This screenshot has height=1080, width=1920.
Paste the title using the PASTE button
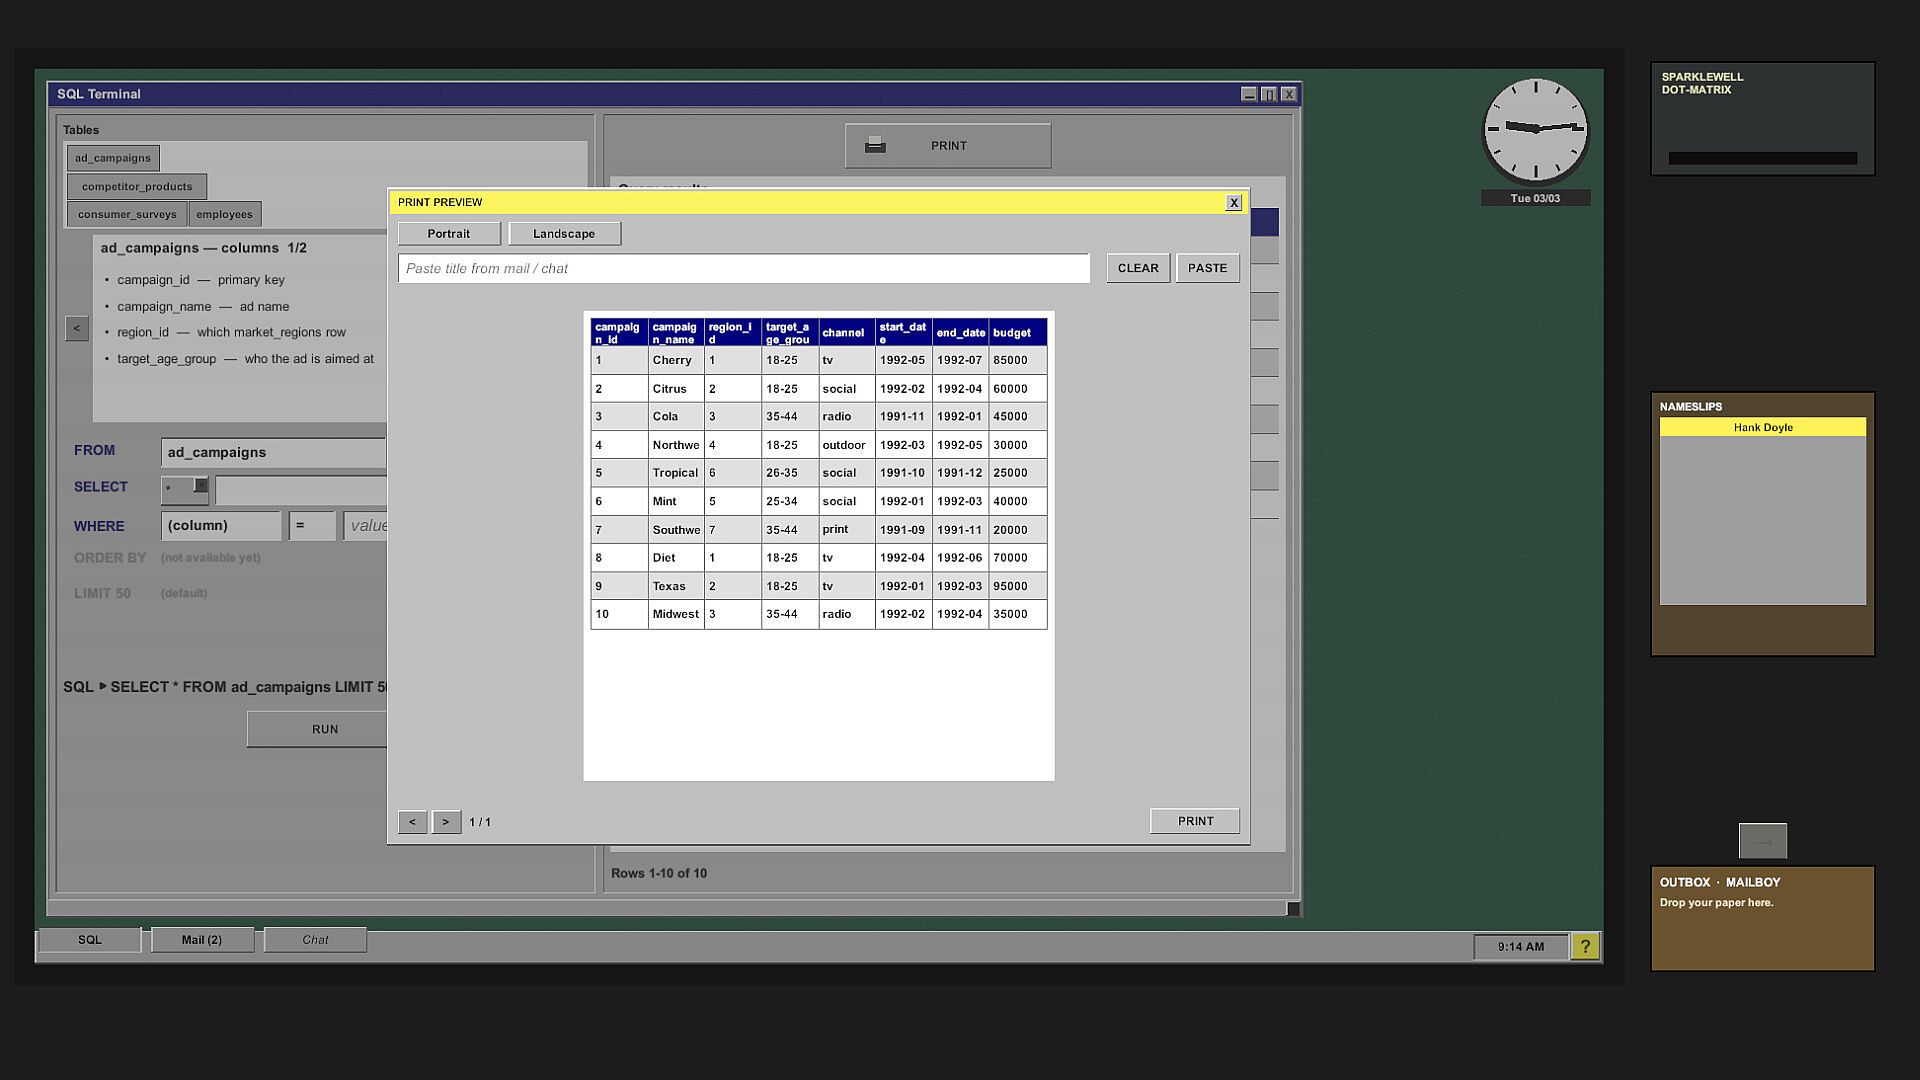pyautogui.click(x=1207, y=268)
